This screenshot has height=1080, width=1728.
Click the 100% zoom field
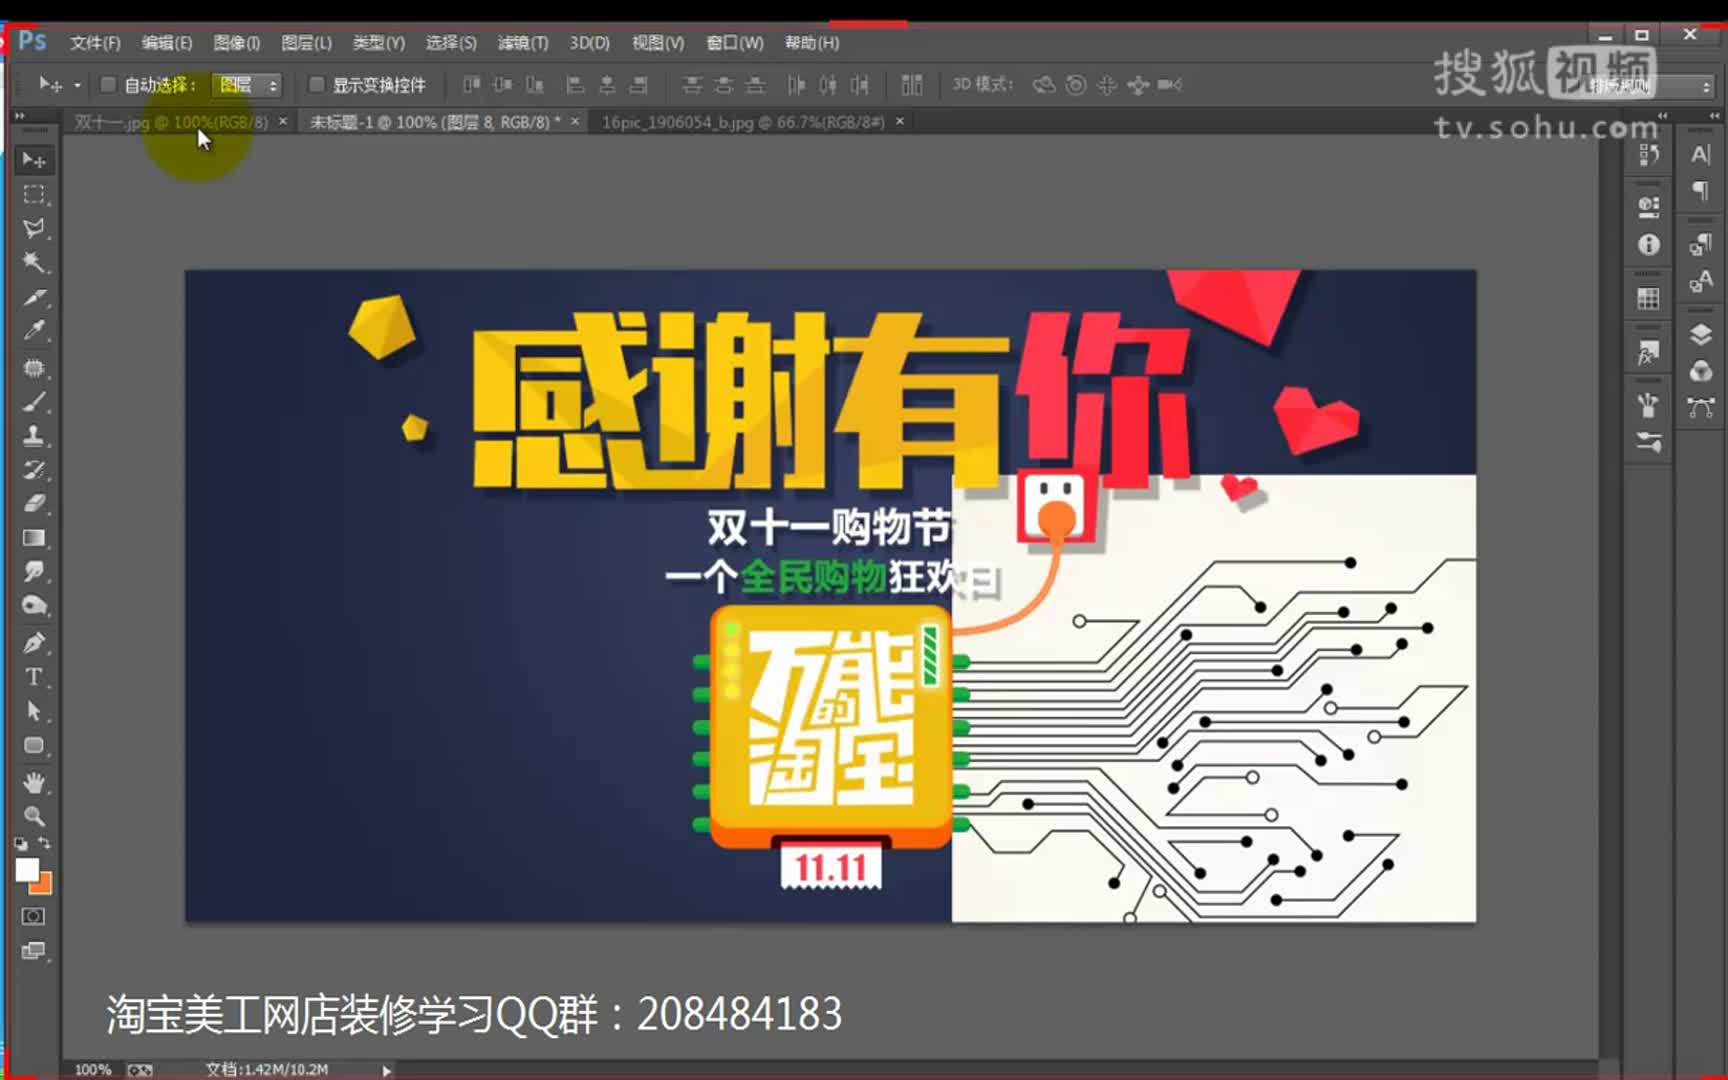tap(93, 1070)
